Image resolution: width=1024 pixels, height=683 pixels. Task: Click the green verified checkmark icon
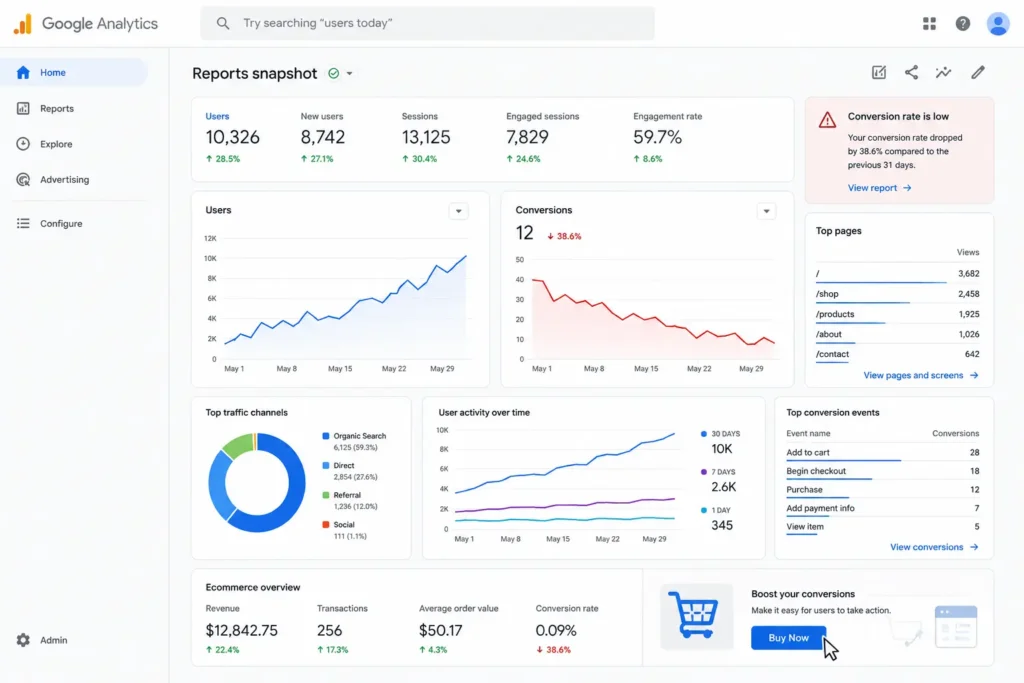pos(334,73)
